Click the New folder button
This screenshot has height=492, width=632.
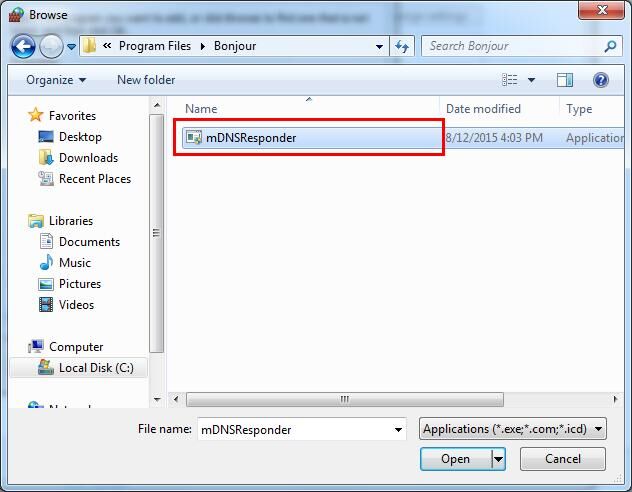(x=146, y=80)
